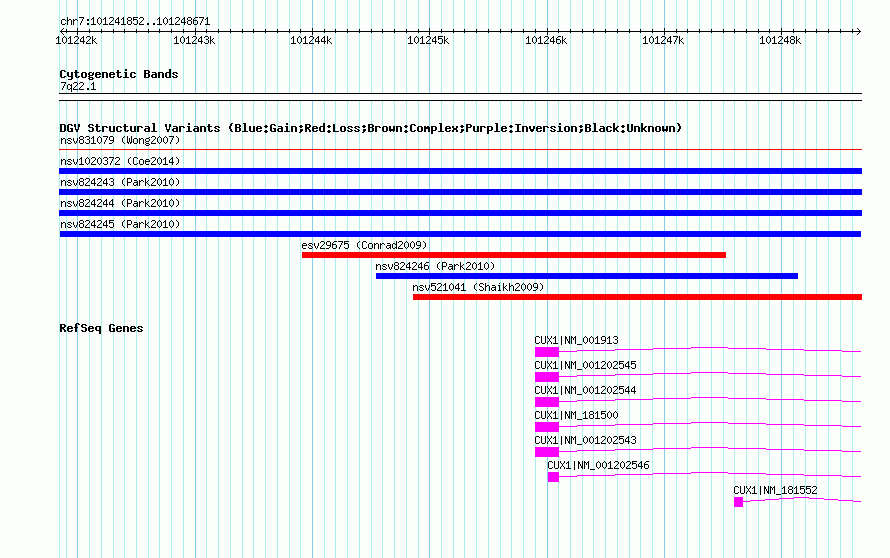Viewport: 890px width, 558px height.
Task: Click the chr7:101241852..101248671 region label
Action: click(x=135, y=22)
